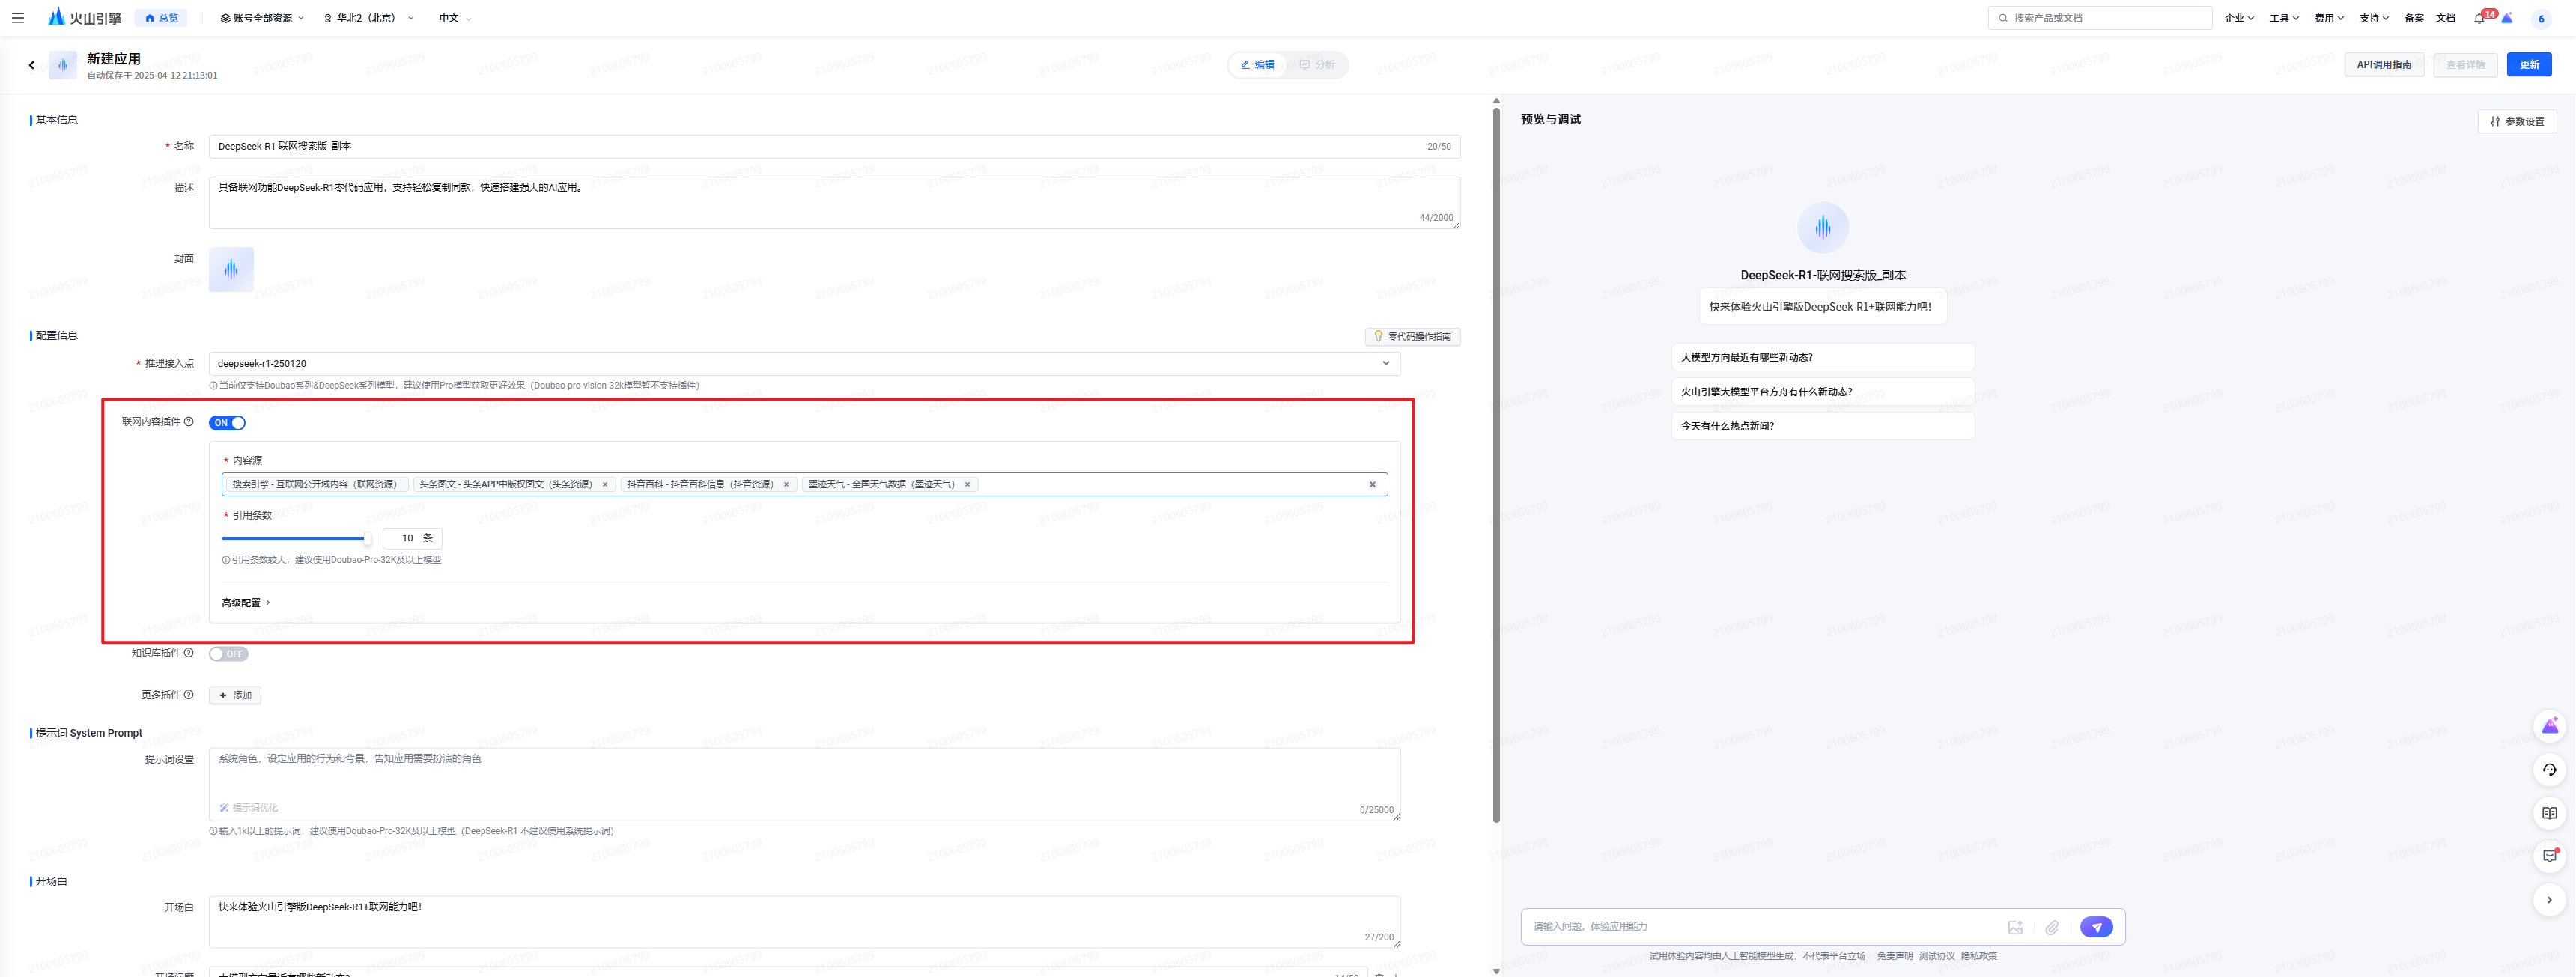The width and height of the screenshot is (2576, 977).
Task: Open the hamburger navigation menu
Action: (x=18, y=18)
